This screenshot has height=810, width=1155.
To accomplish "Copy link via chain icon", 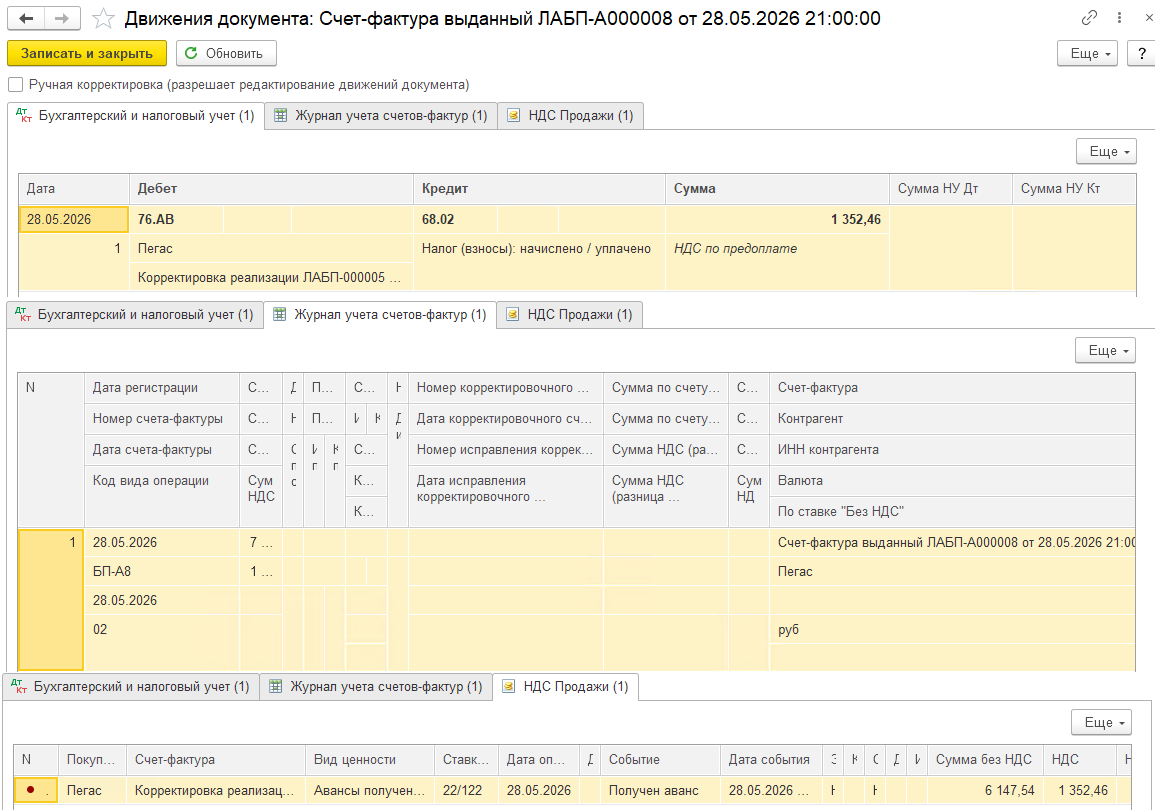I will tap(1089, 18).
